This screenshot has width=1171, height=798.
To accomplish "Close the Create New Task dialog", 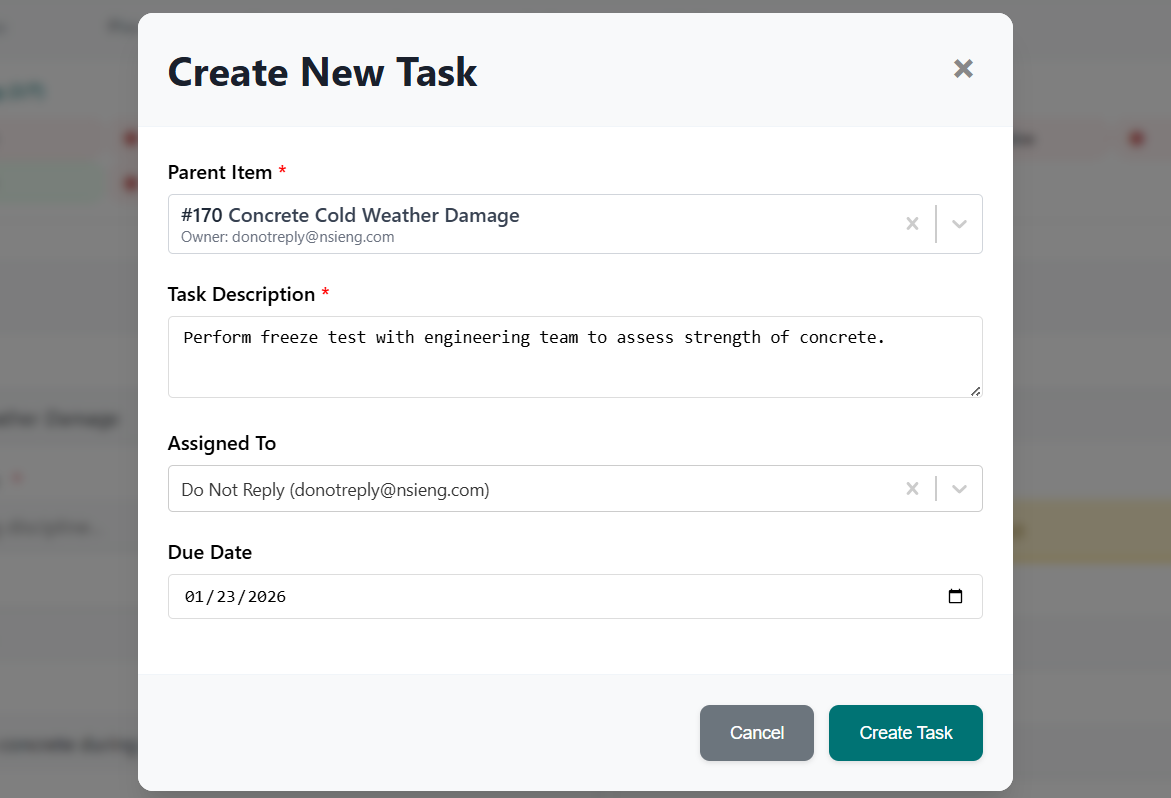I will [962, 69].
